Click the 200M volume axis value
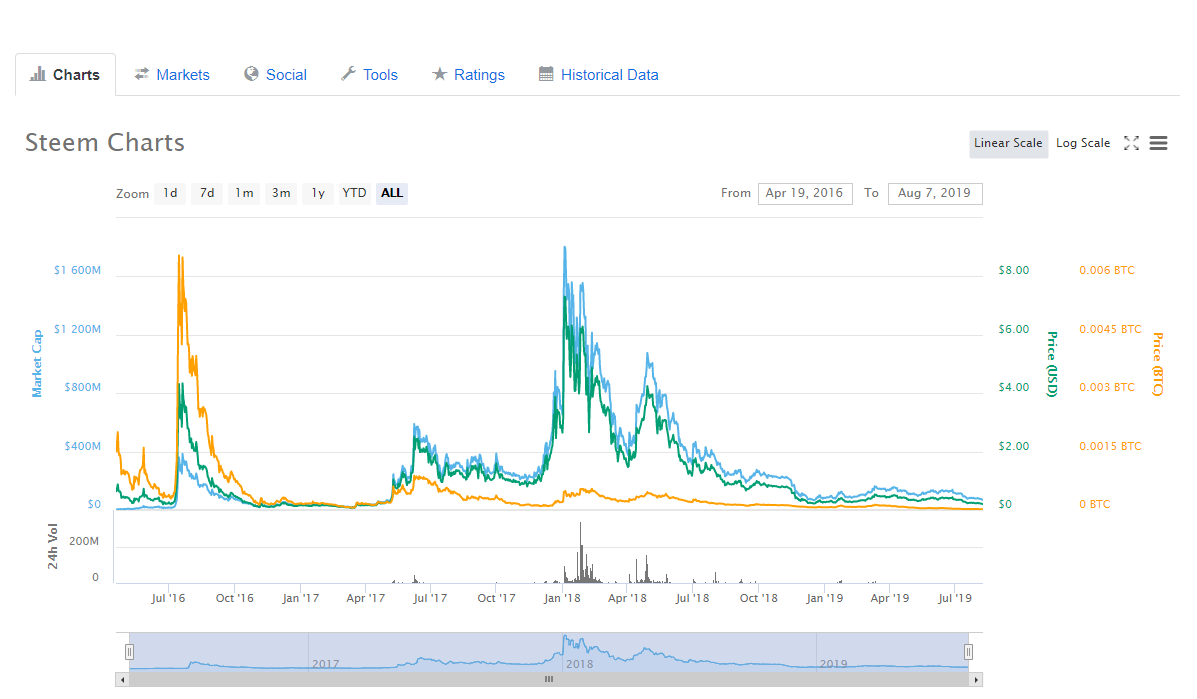The width and height of the screenshot is (1197, 699). pos(84,541)
